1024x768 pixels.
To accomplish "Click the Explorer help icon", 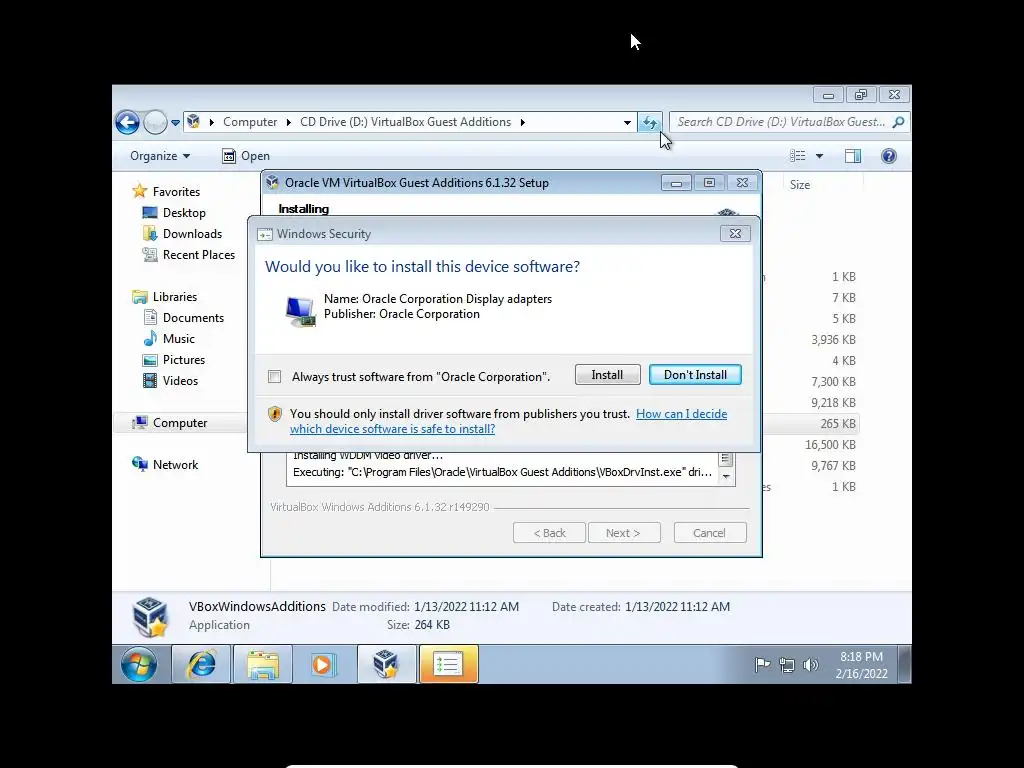I will [889, 156].
